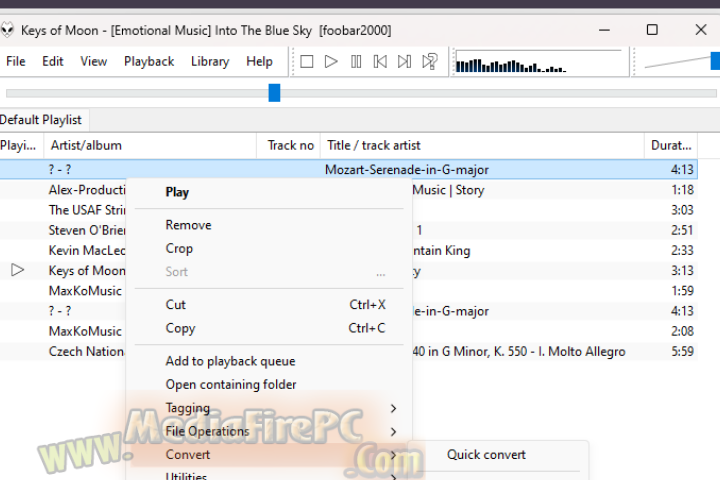Expand the File Operations submenu arrow
The width and height of the screenshot is (720, 480).
click(393, 431)
